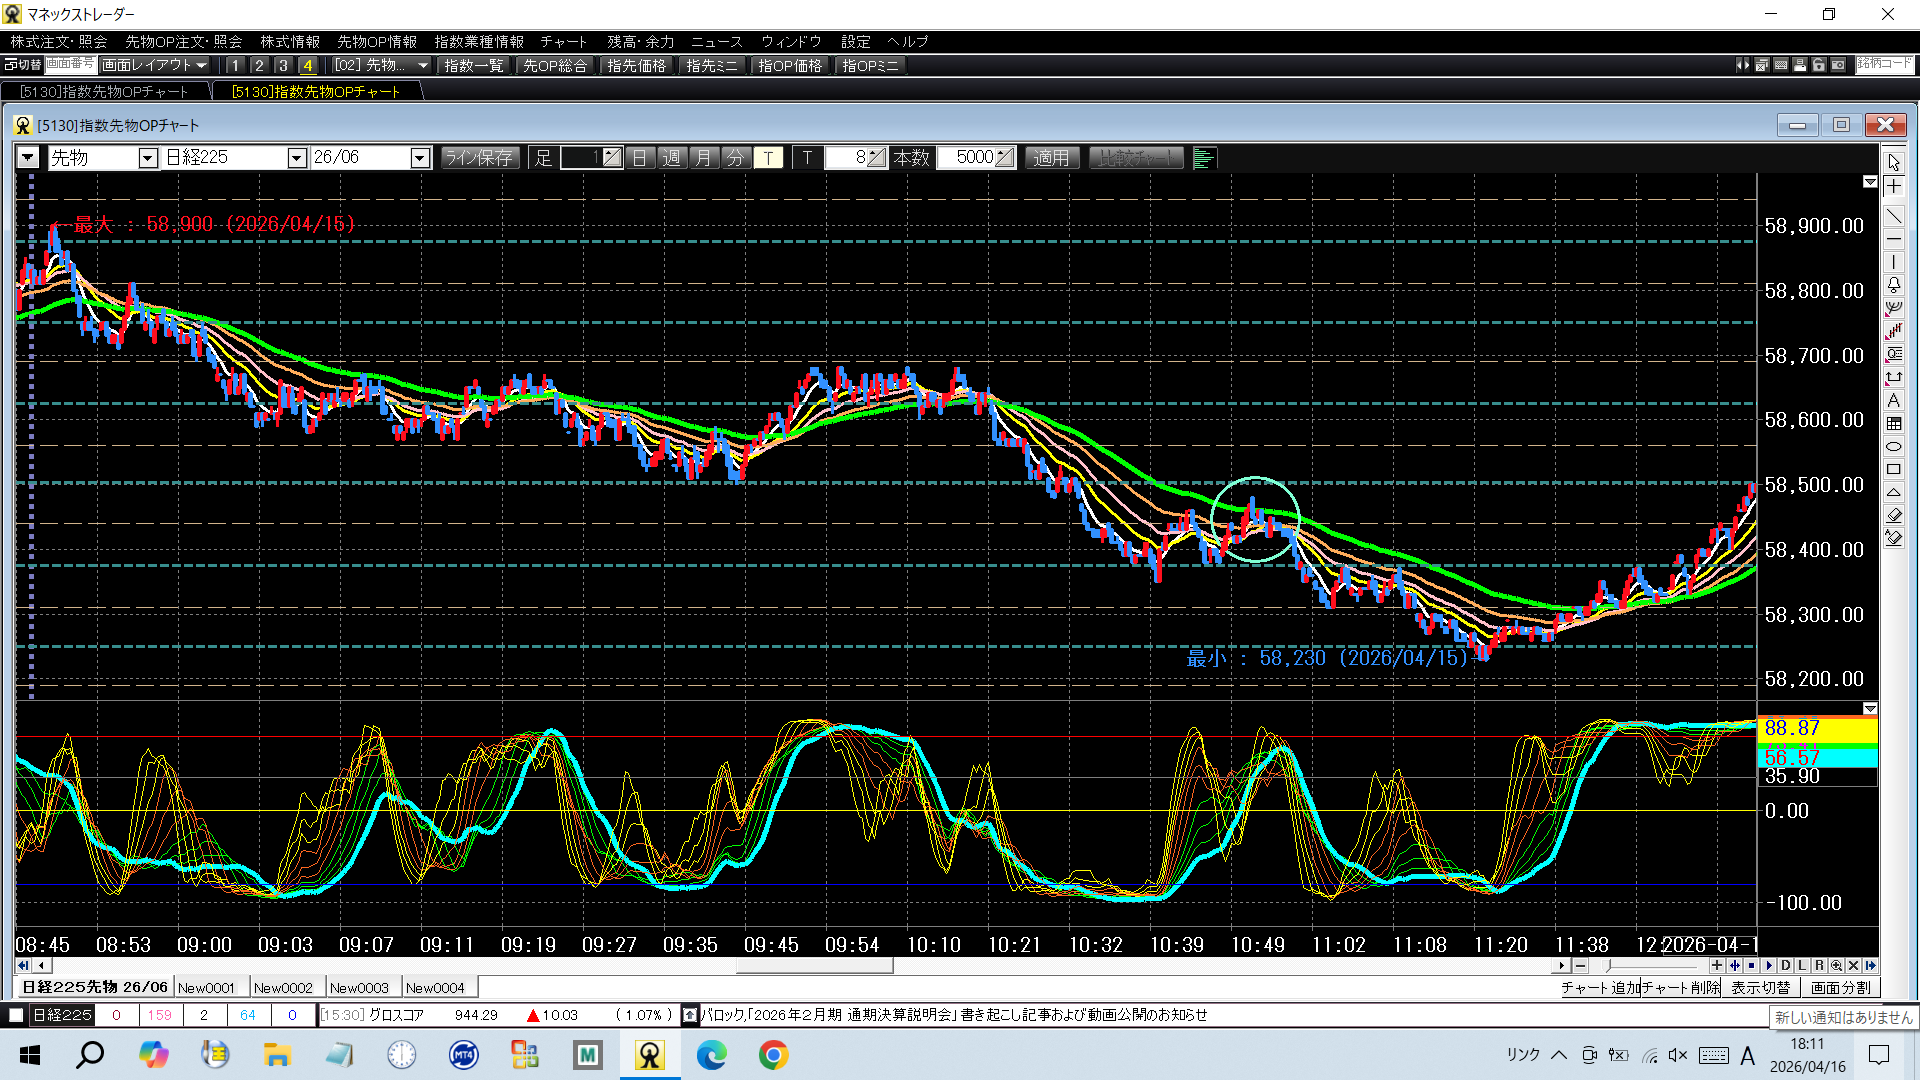Select the horizontal line tool

coord(1894,240)
